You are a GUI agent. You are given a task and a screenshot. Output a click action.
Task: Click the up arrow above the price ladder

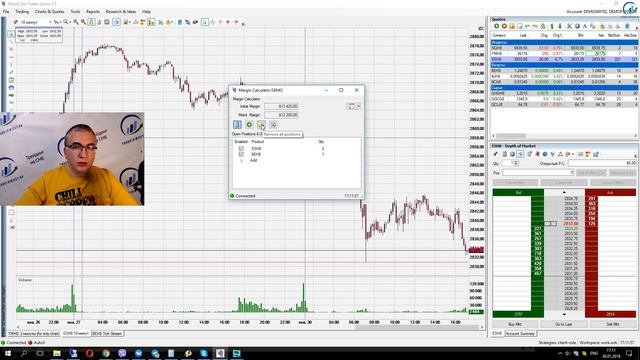[564, 192]
